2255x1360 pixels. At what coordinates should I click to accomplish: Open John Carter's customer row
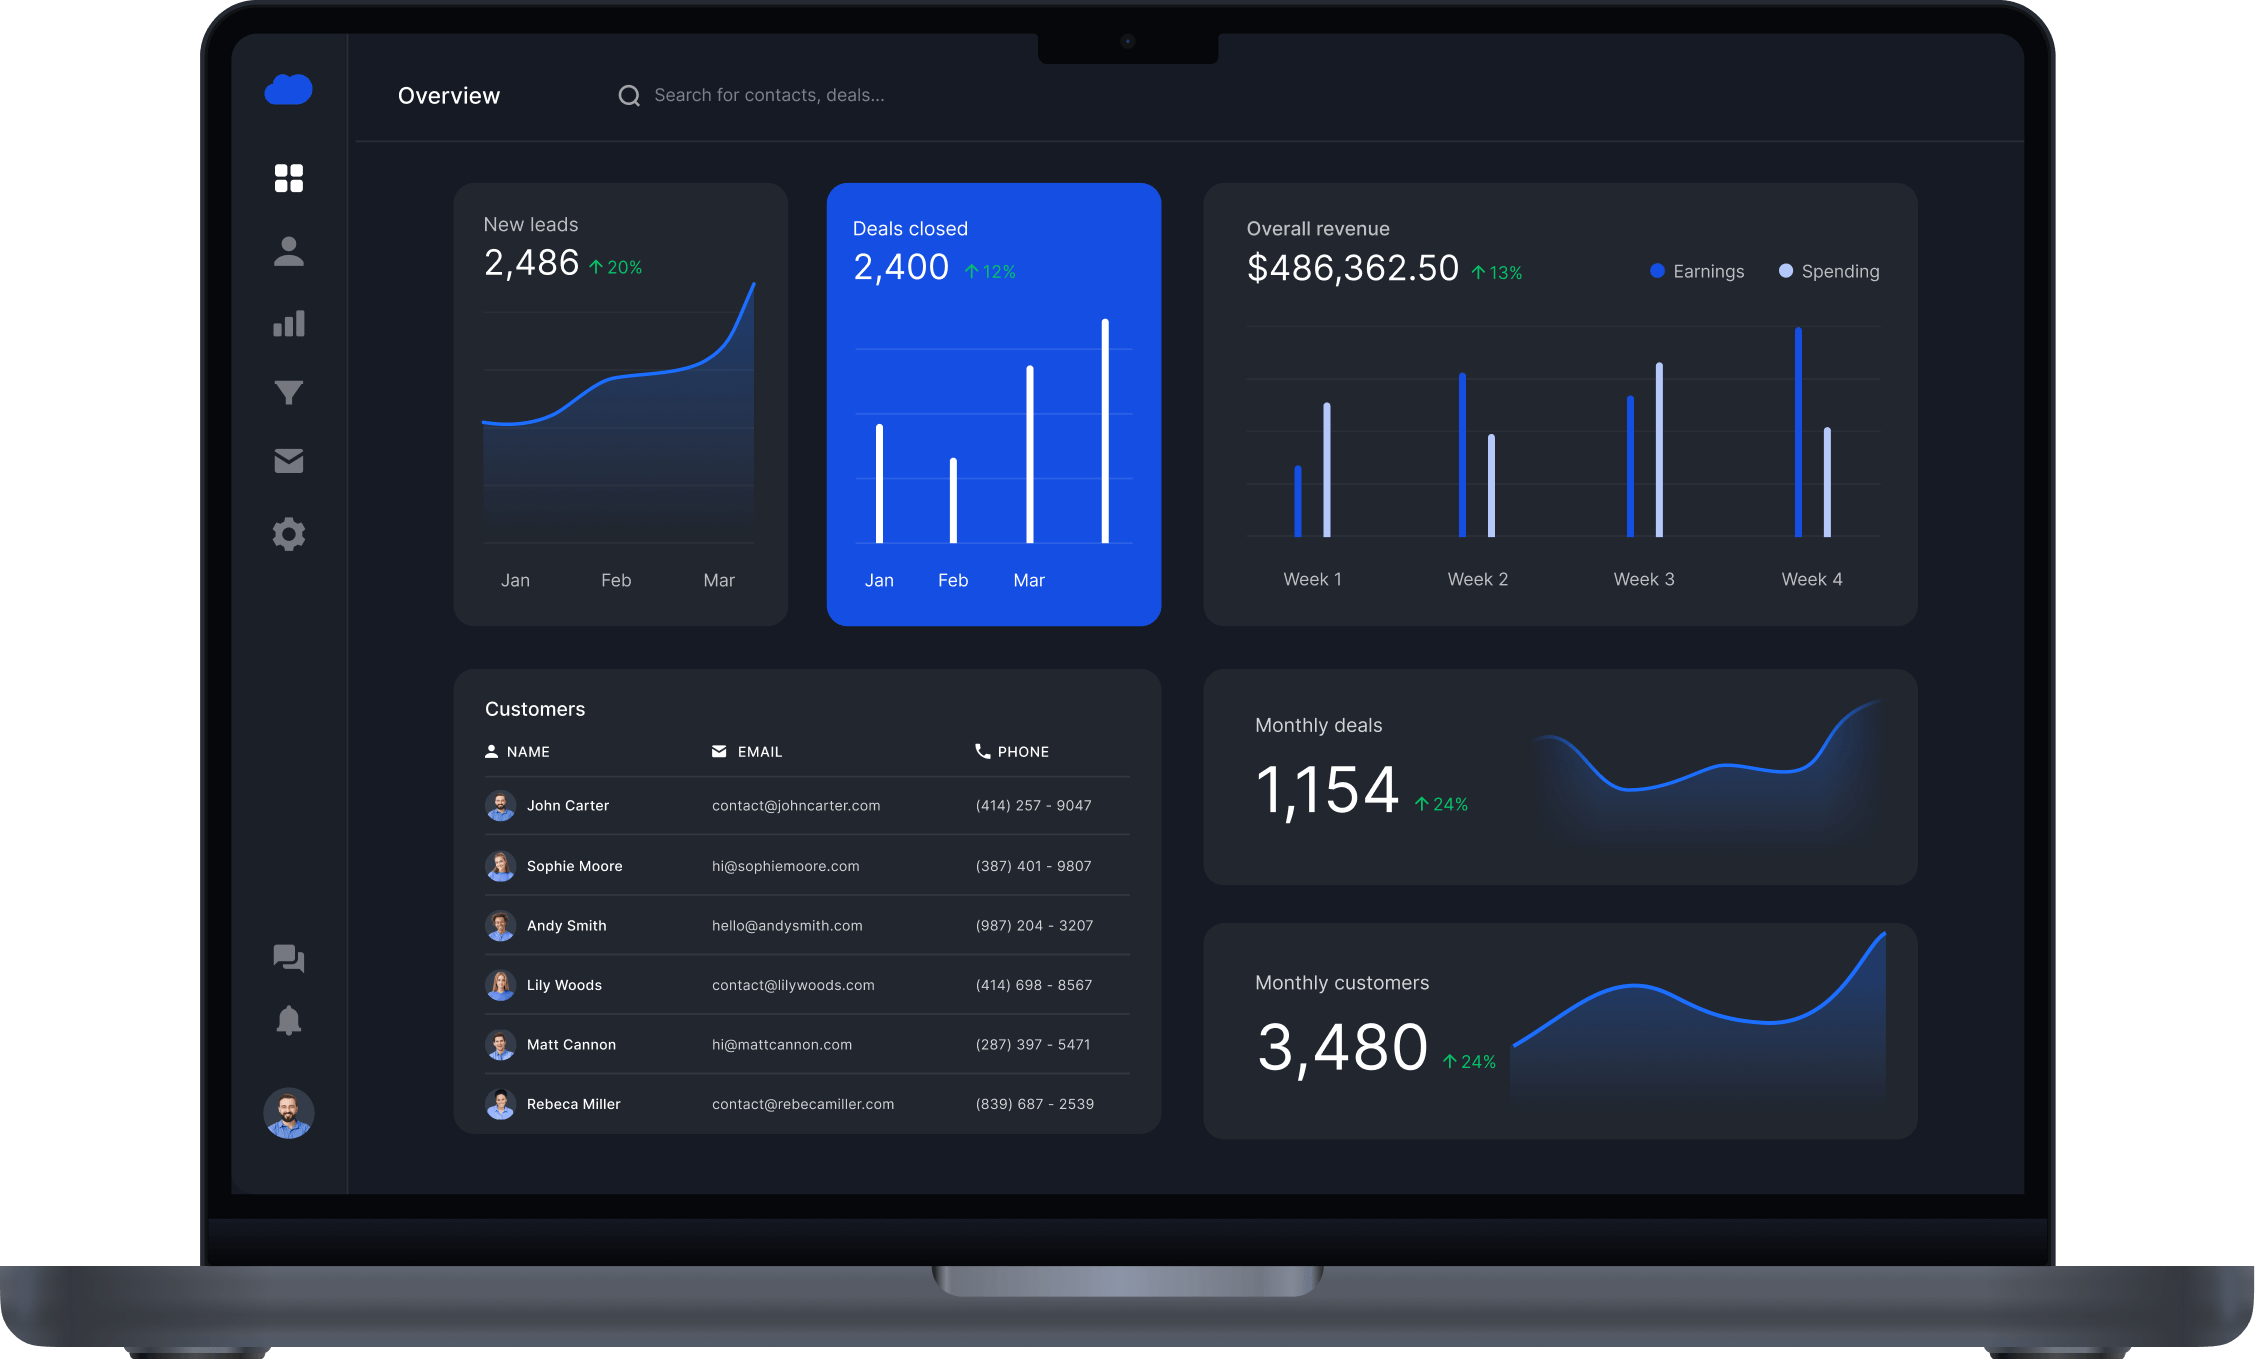coord(567,806)
